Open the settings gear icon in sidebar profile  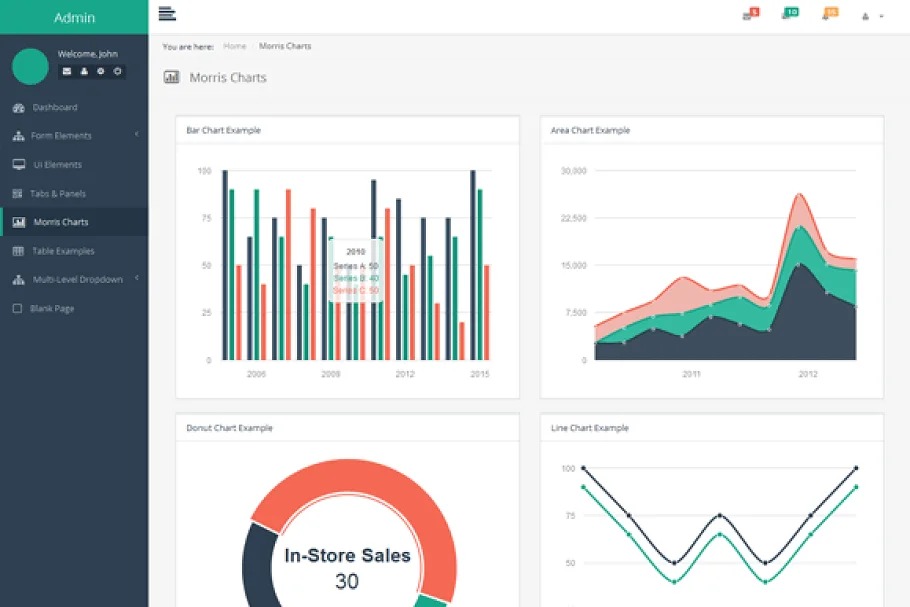(x=101, y=71)
